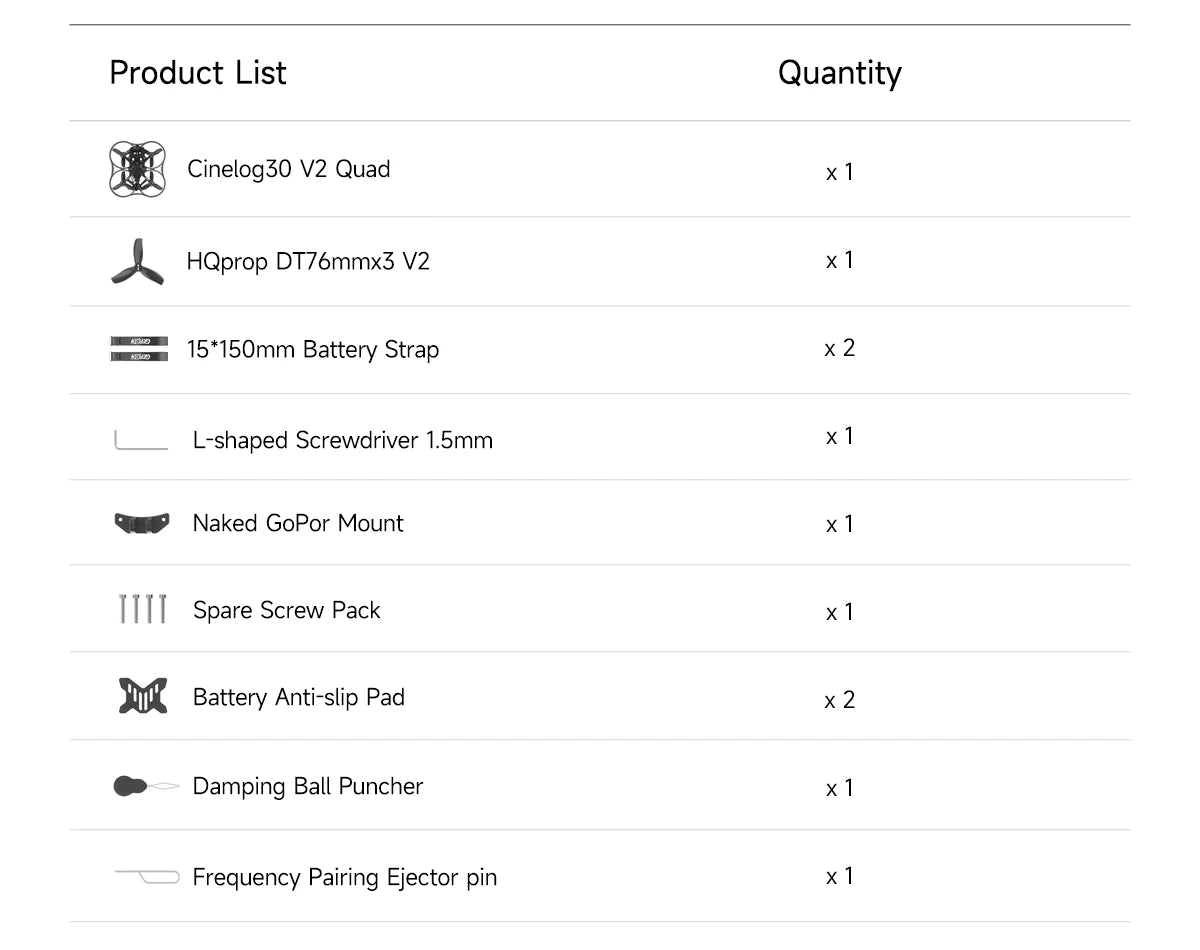Viewport: 1200px width, 950px height.
Task: Click the damping ball puncher icon
Action: click(x=144, y=787)
